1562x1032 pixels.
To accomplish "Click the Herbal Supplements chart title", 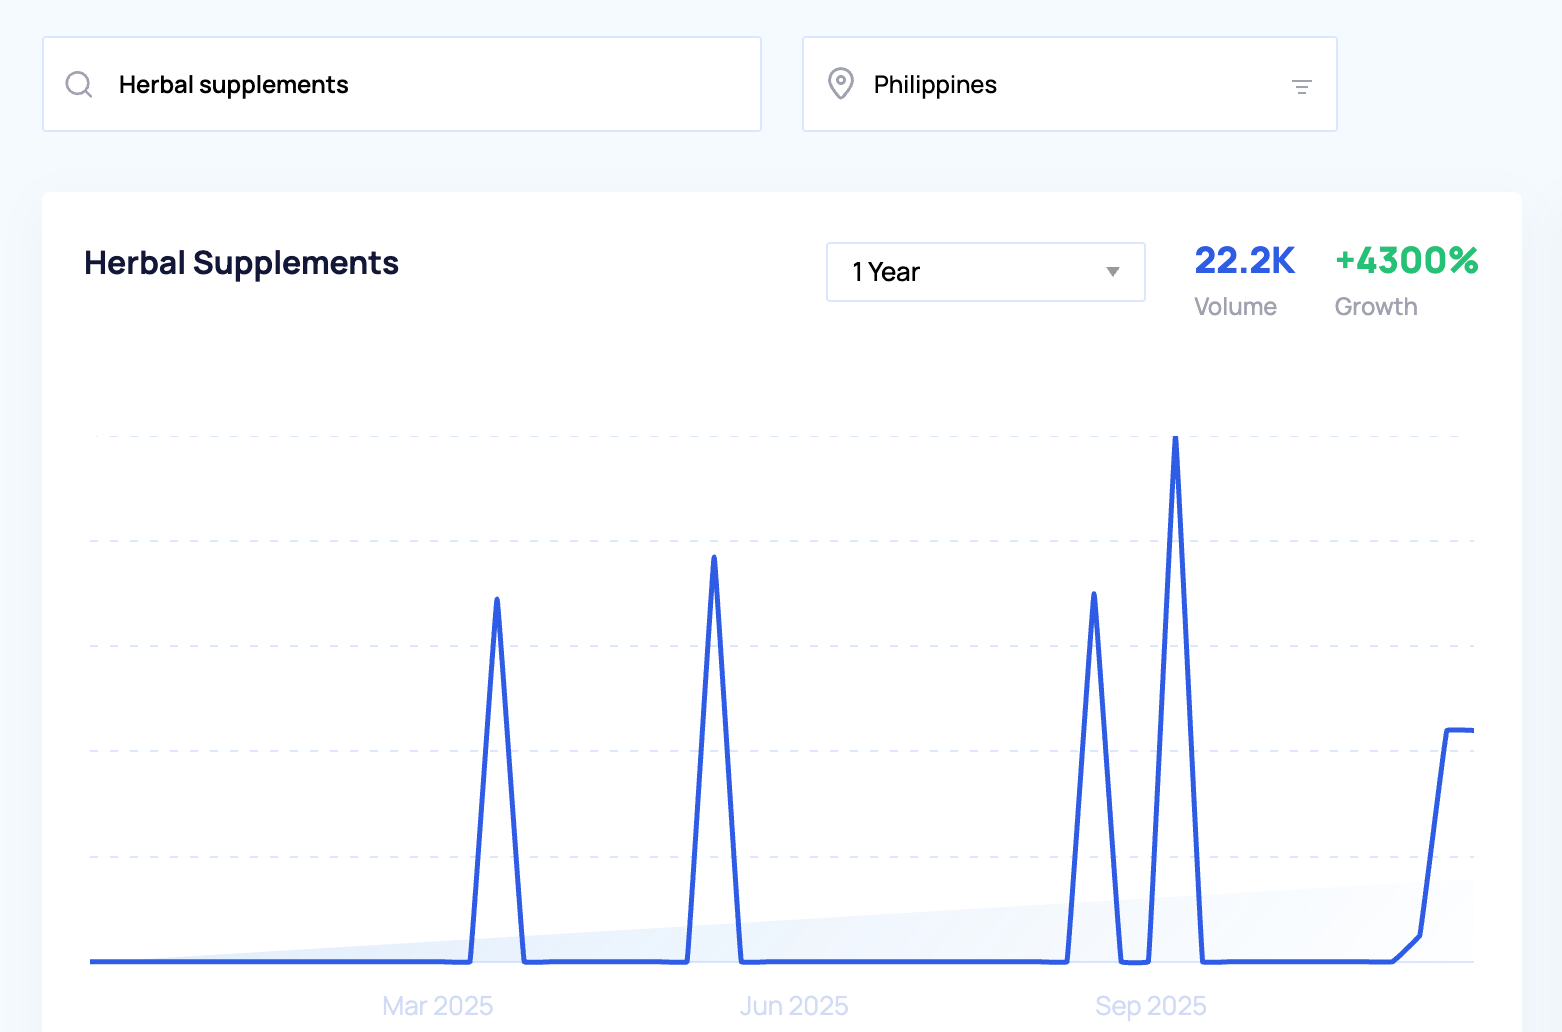I will point(241,263).
